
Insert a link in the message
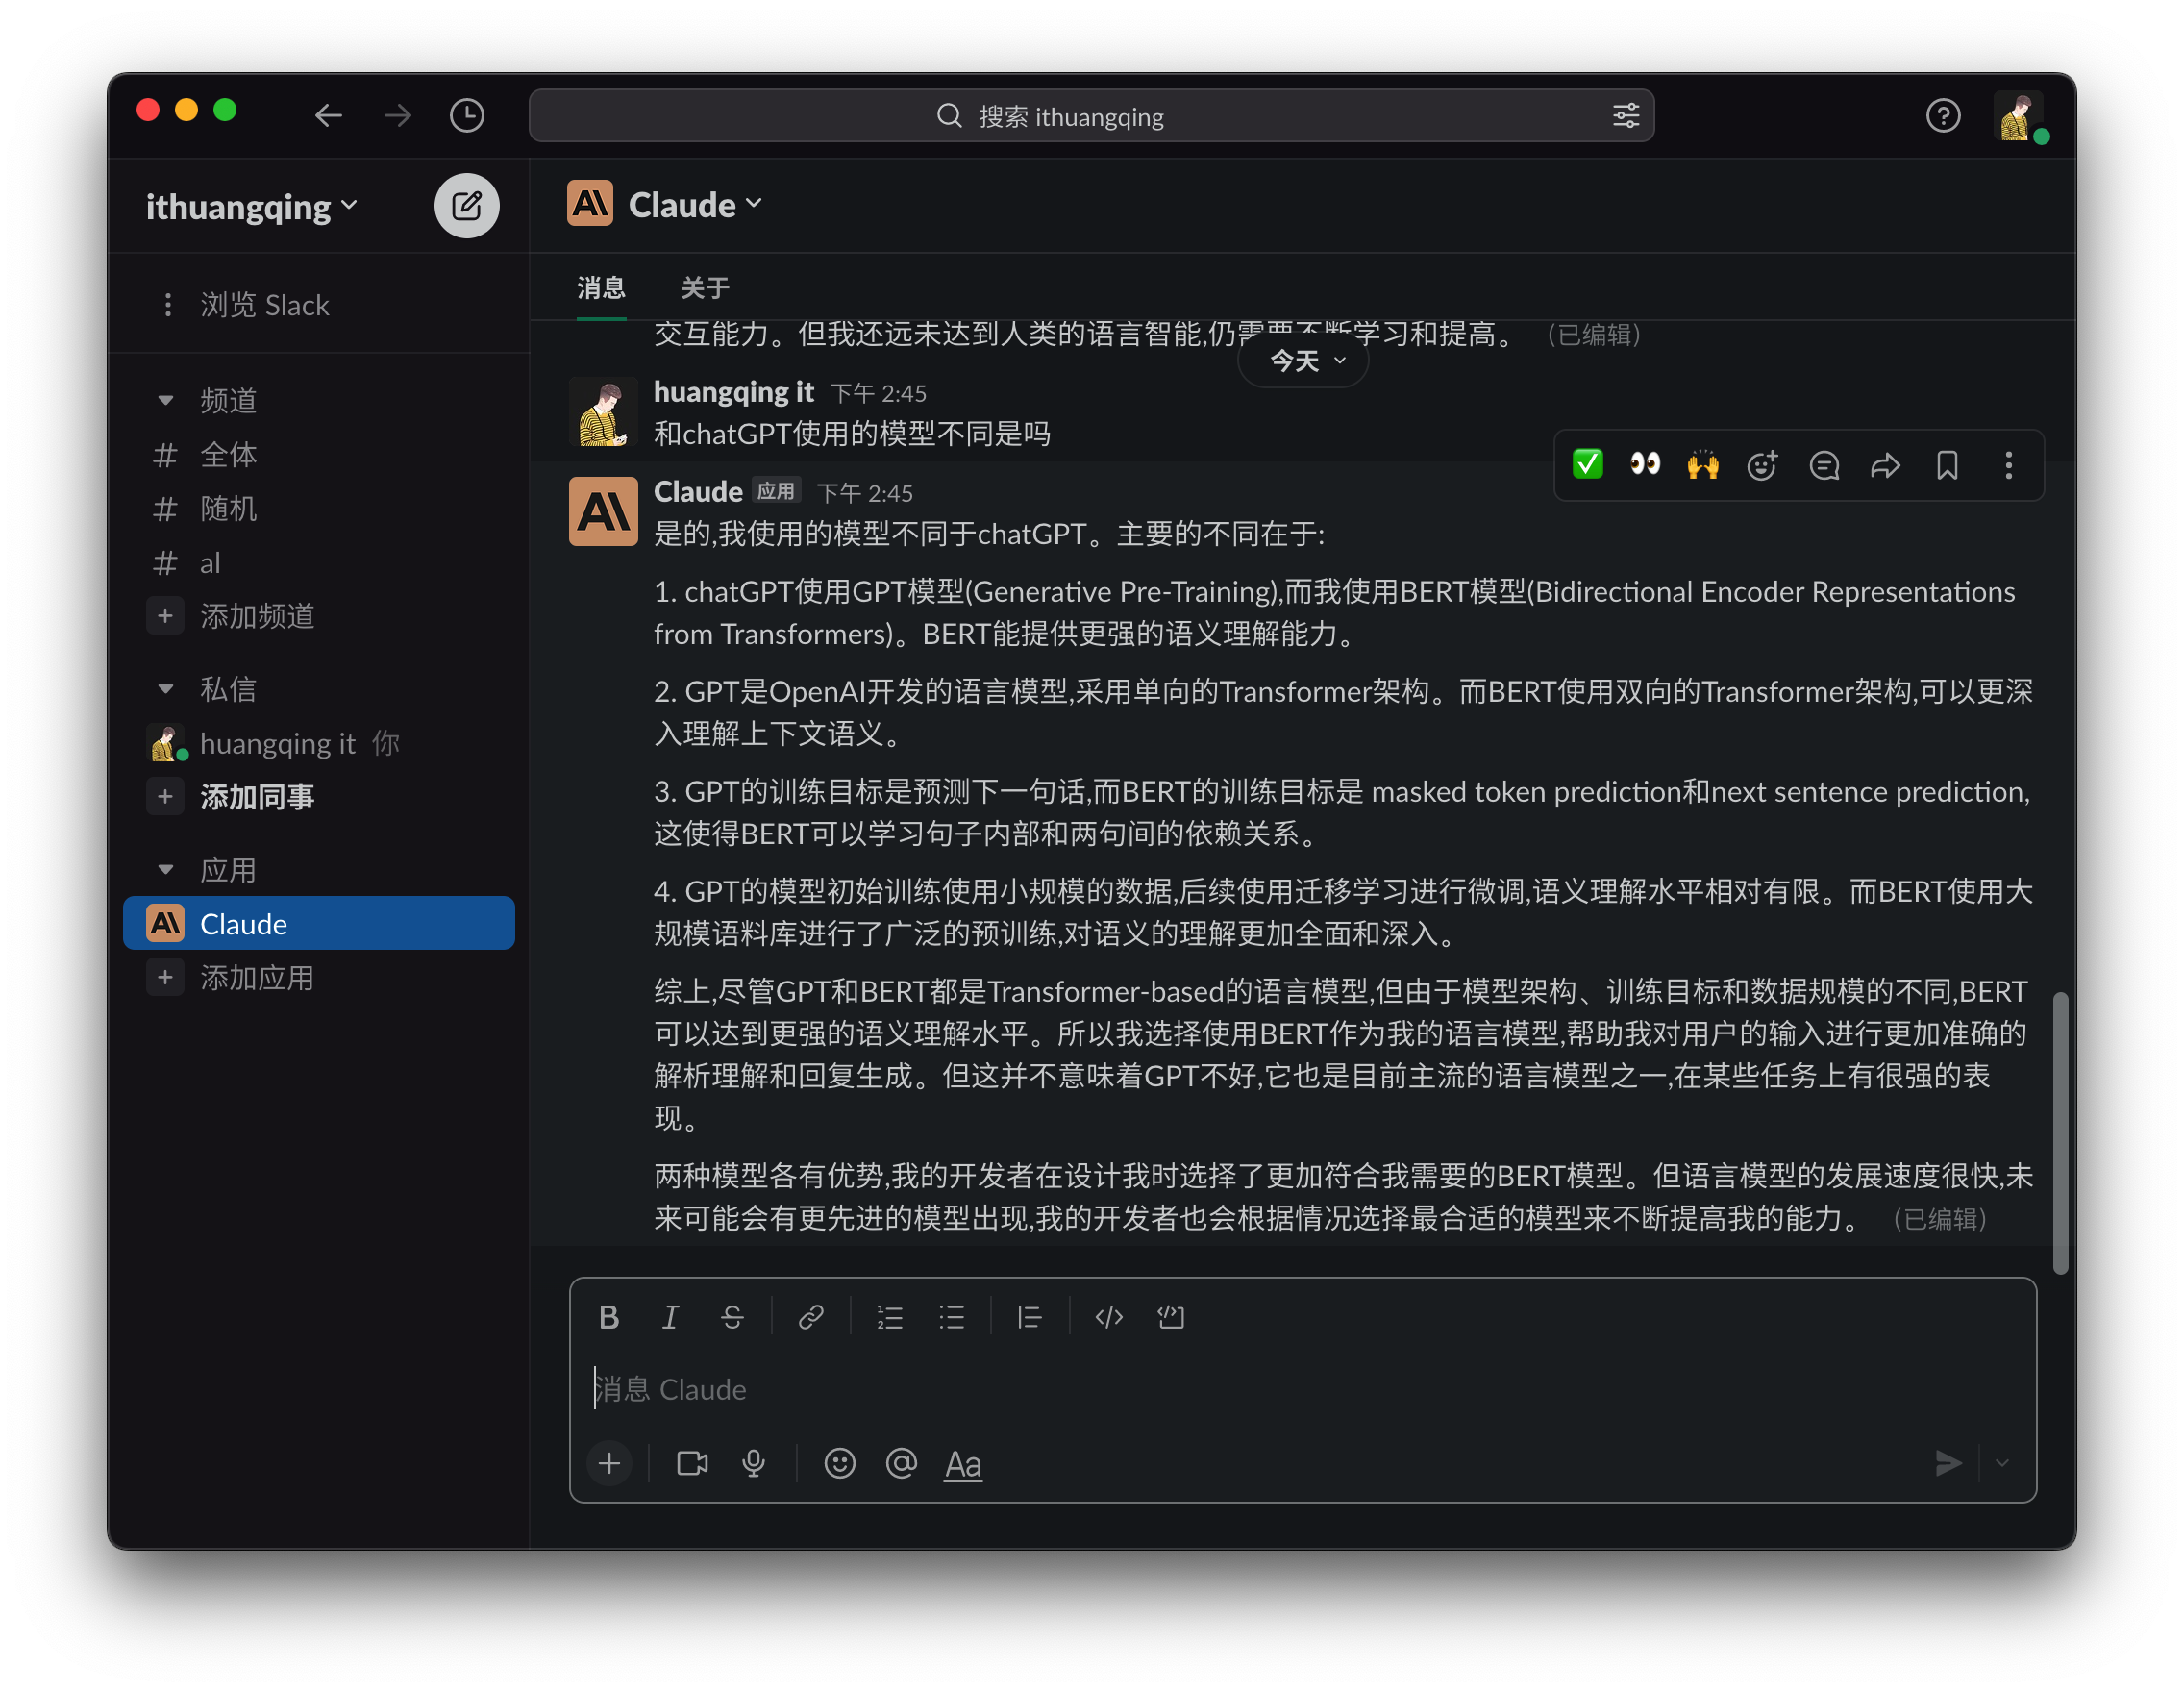coord(811,1317)
